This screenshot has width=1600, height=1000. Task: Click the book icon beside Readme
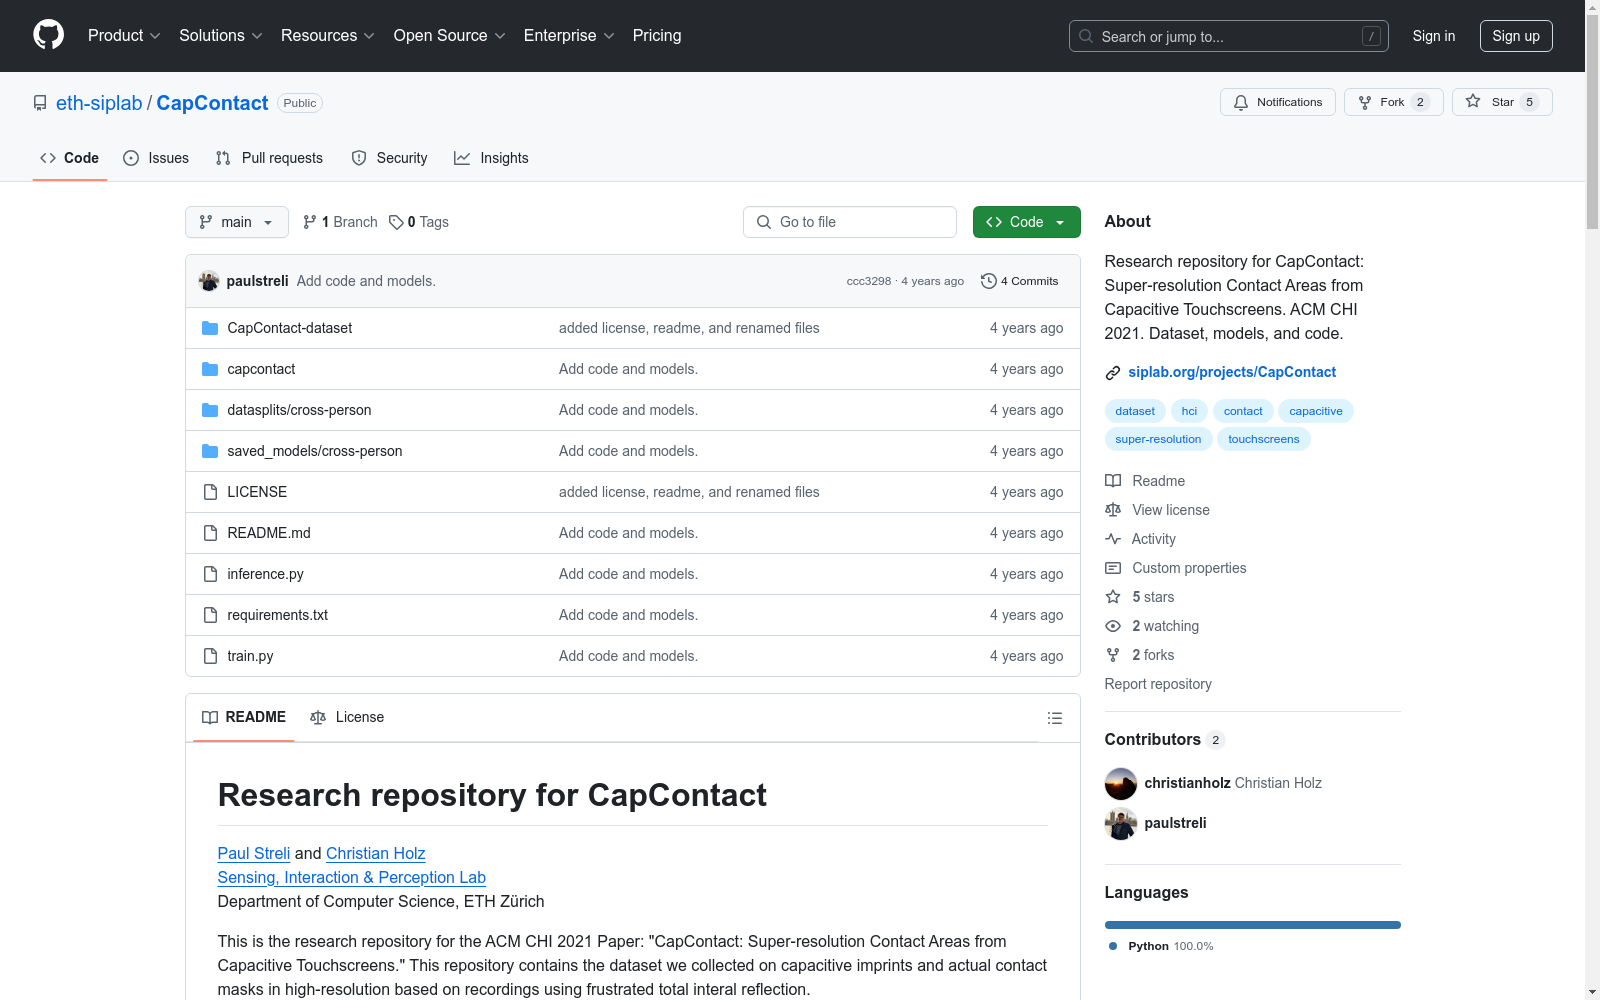(1113, 481)
